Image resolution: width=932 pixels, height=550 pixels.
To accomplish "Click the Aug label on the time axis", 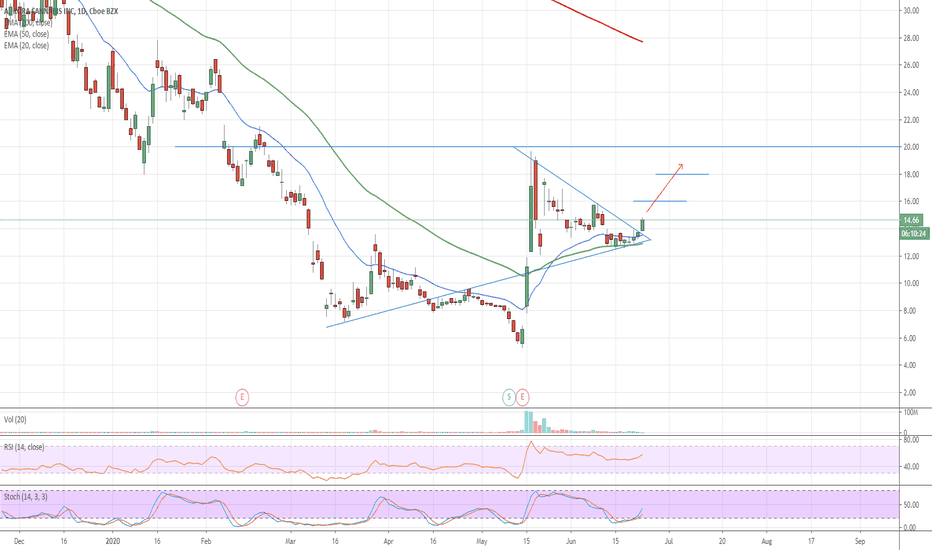I will click(x=767, y=541).
